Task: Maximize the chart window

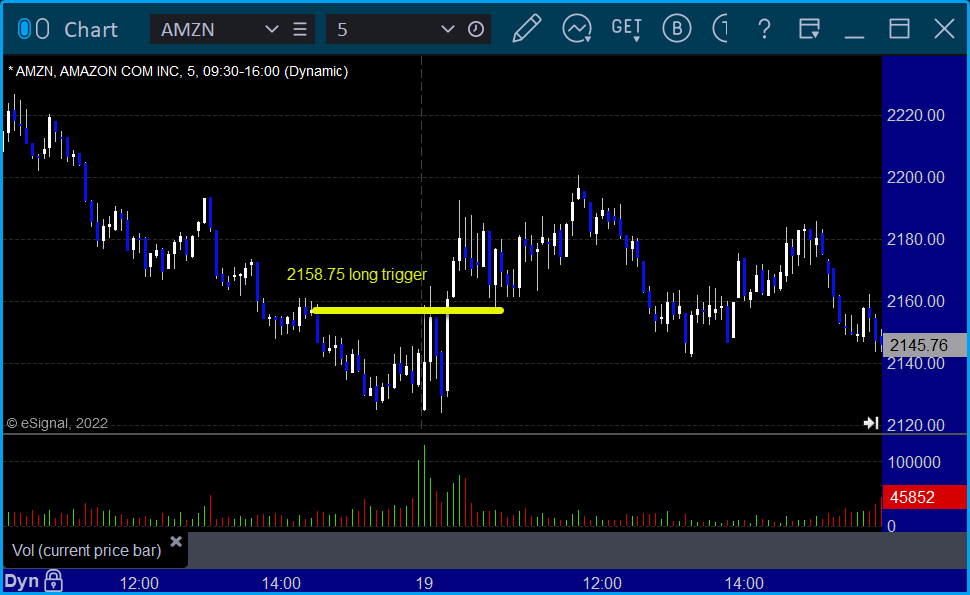Action: click(899, 29)
